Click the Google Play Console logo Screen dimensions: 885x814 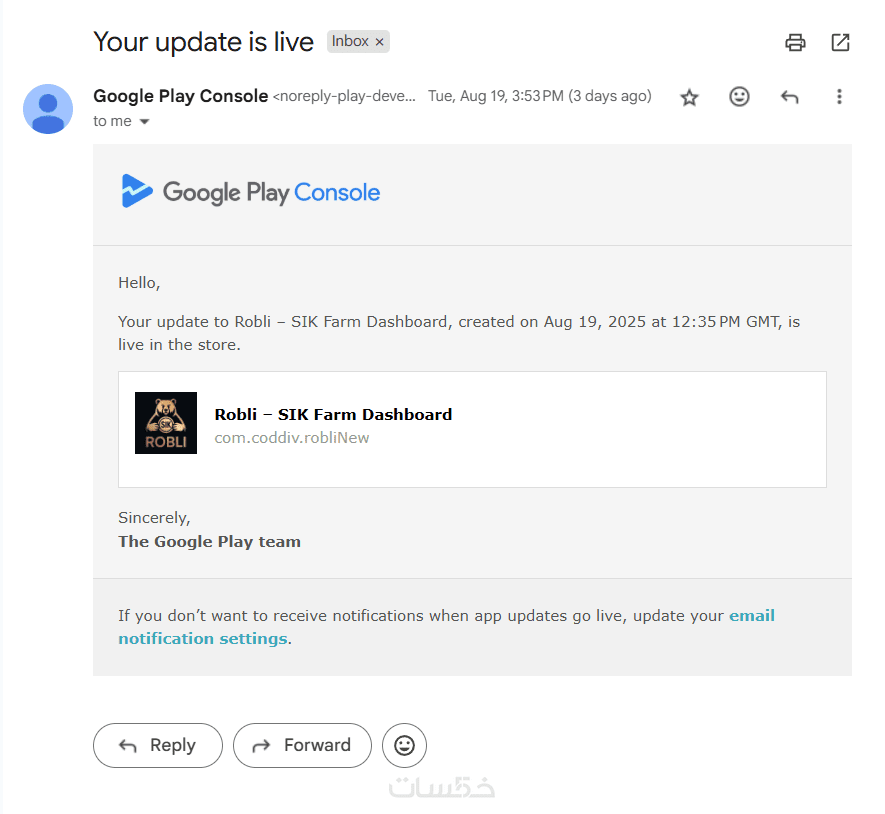(x=251, y=192)
